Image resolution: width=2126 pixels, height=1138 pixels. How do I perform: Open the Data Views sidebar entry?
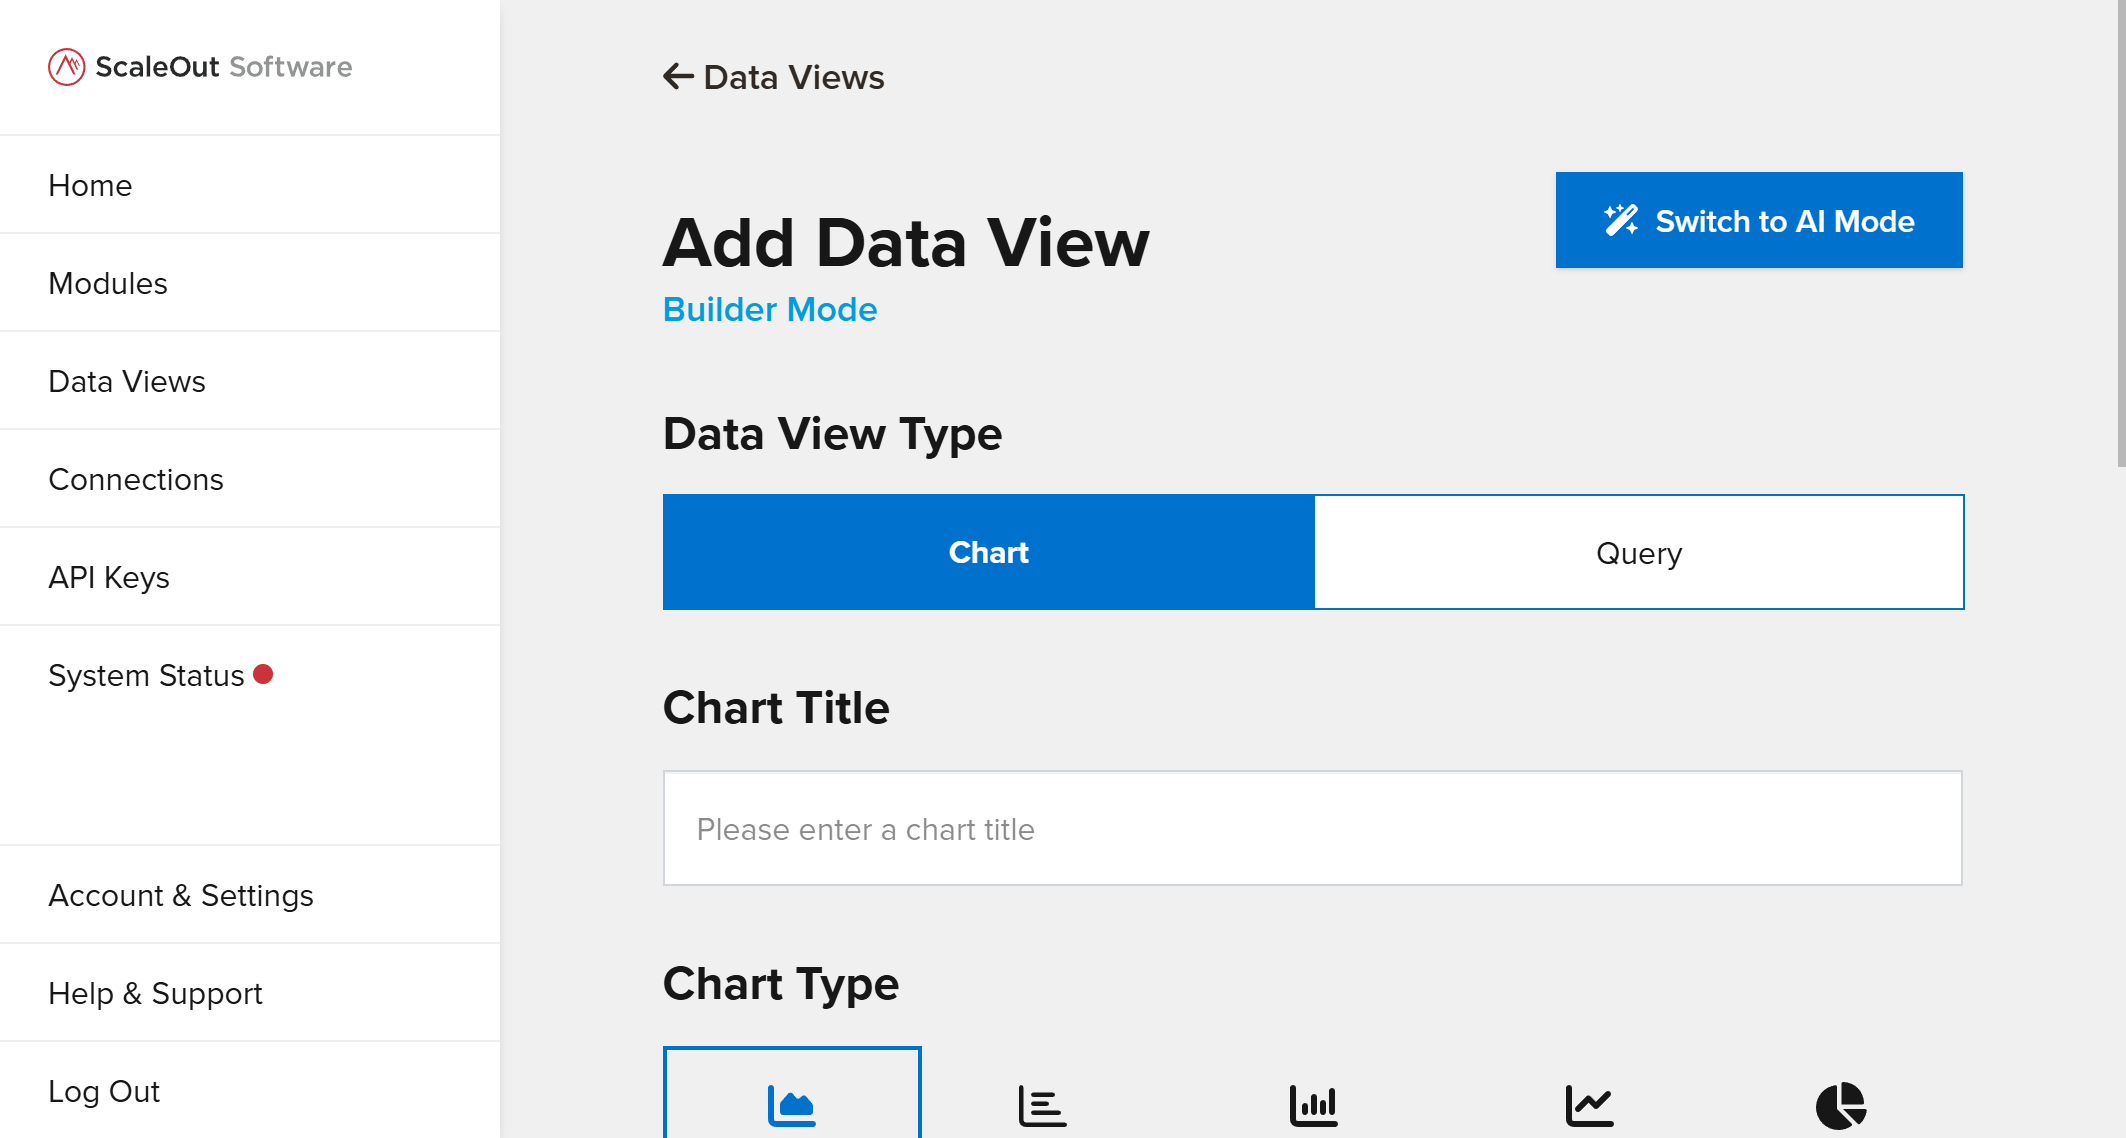[126, 381]
